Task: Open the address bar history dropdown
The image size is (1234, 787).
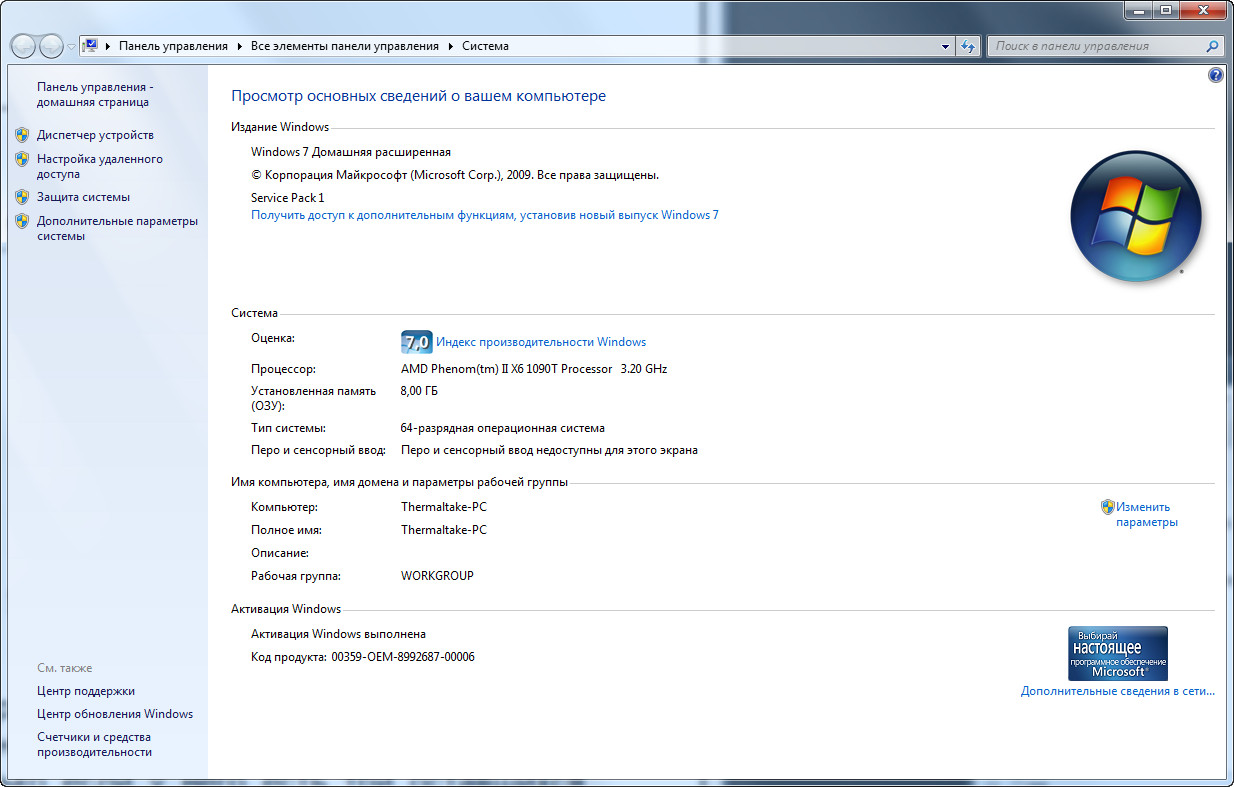Action: coord(946,46)
